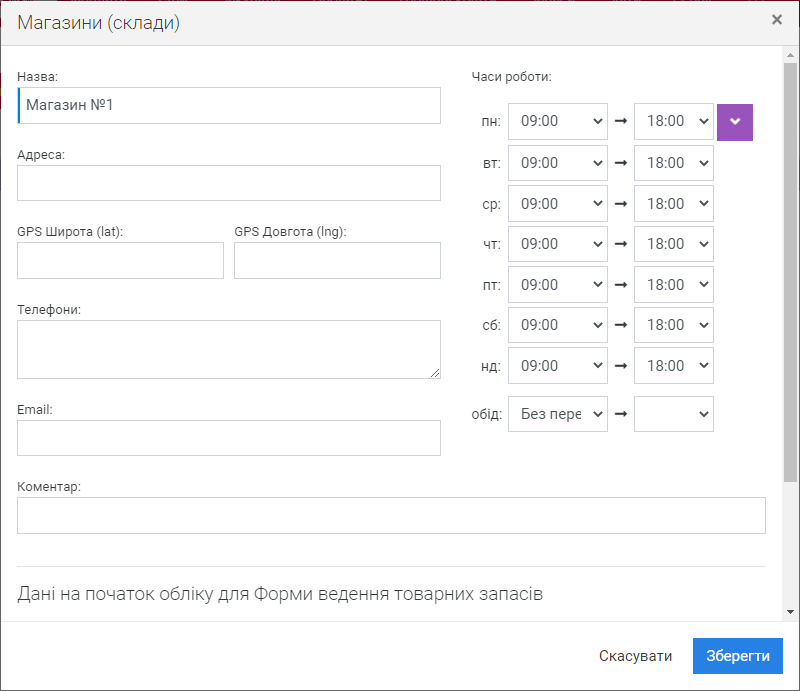
Task: Click the GPS Довгота (lng) field
Action: coord(337,260)
